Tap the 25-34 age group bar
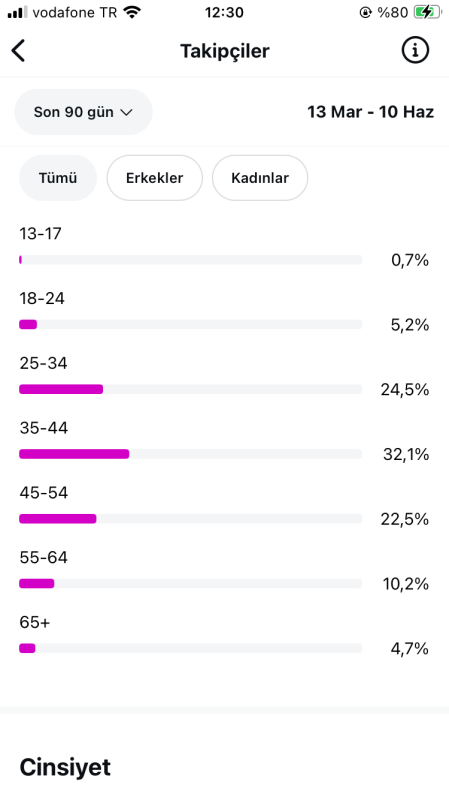Viewport: 449px width, 800px height. pyautogui.click(x=190, y=389)
